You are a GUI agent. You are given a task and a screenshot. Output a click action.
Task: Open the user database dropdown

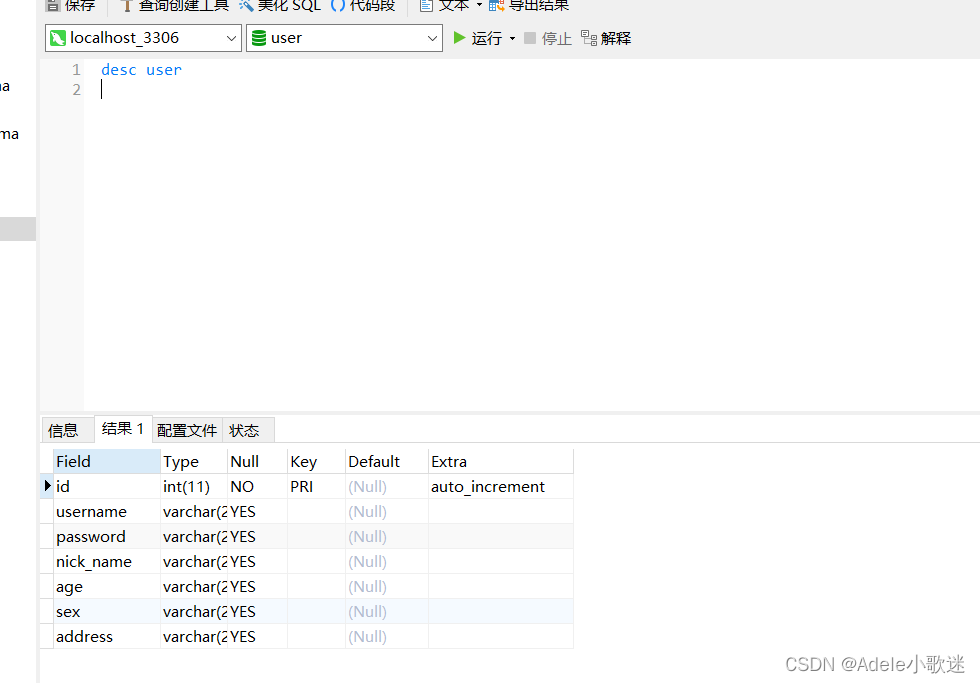[x=434, y=38]
